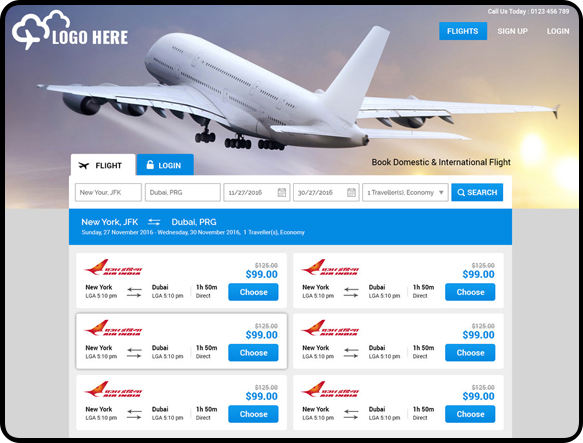Expand the Traveller(s), Economy dropdown
The image size is (583, 443).
coord(405,192)
